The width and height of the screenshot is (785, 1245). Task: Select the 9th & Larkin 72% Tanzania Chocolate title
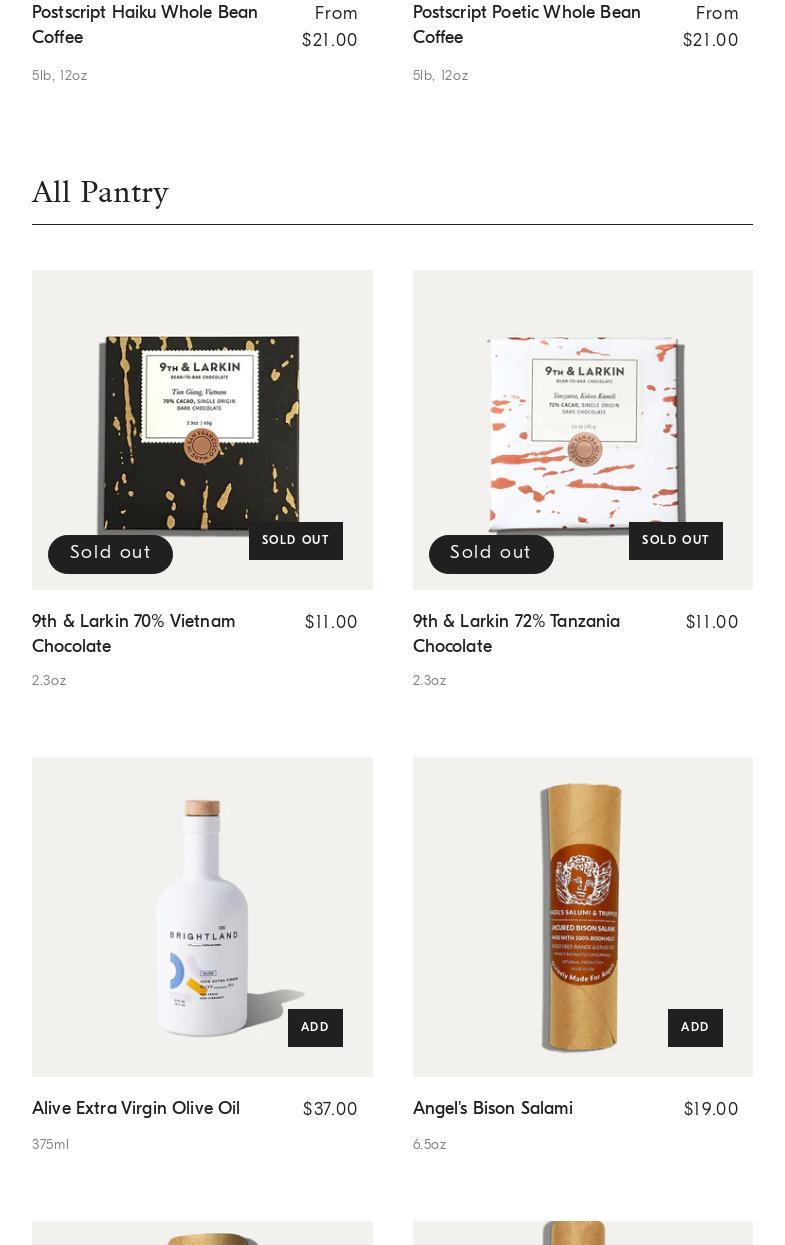(x=517, y=634)
